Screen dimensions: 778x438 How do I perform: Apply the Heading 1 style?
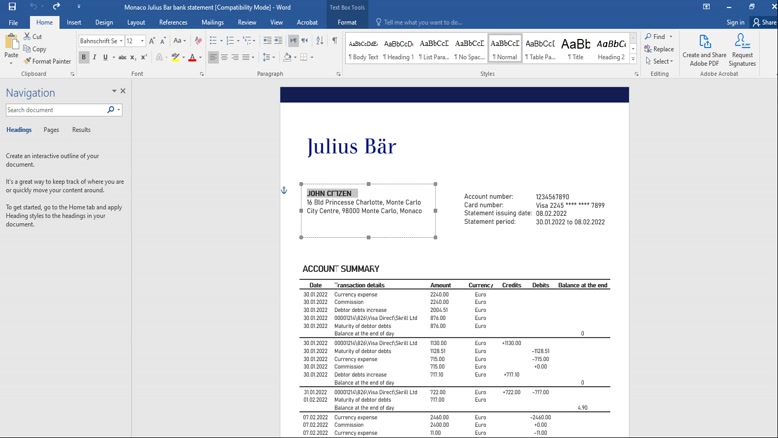[398, 49]
